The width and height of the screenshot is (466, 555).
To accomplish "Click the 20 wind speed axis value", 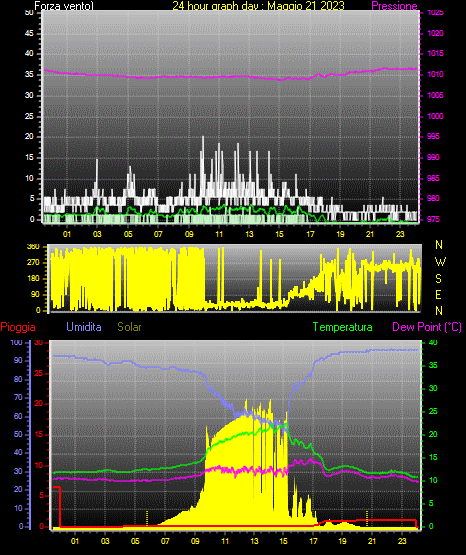I will (x=29, y=137).
